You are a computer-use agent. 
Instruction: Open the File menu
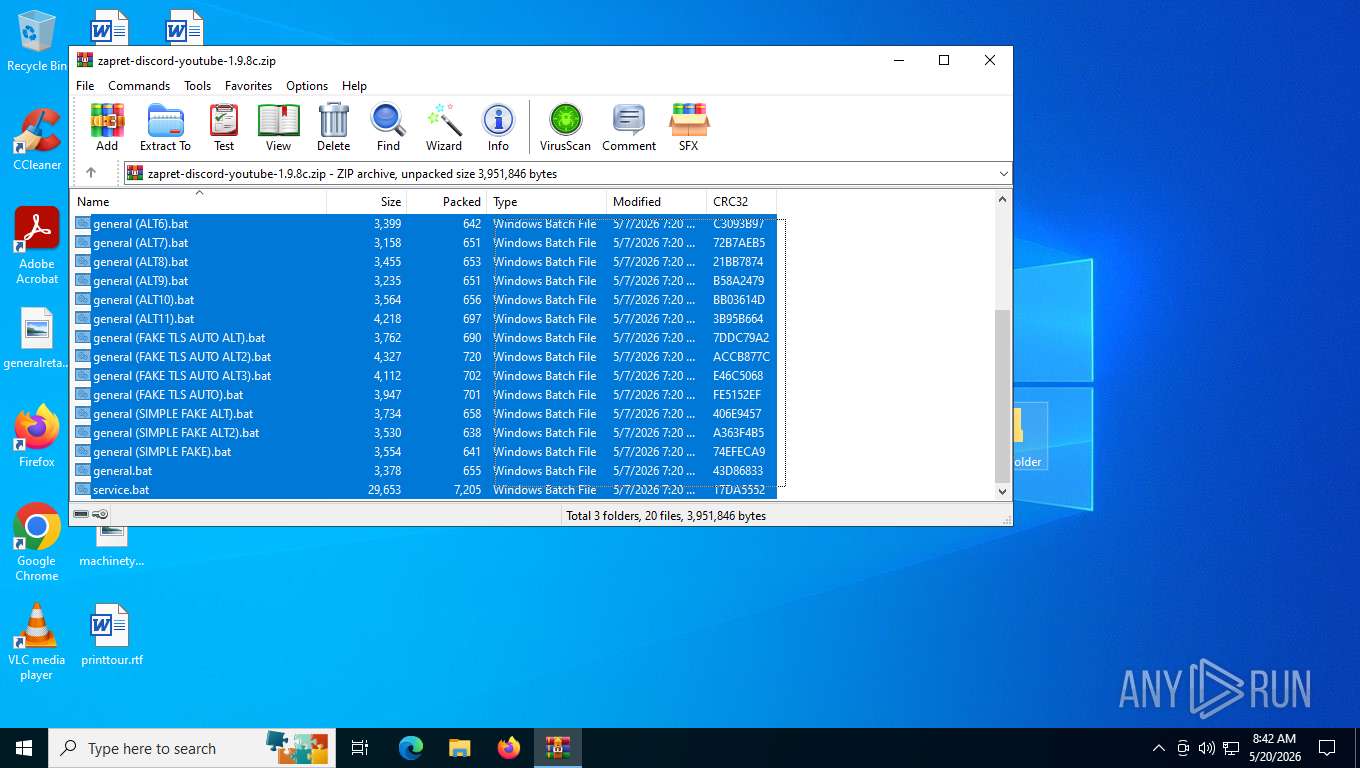85,86
